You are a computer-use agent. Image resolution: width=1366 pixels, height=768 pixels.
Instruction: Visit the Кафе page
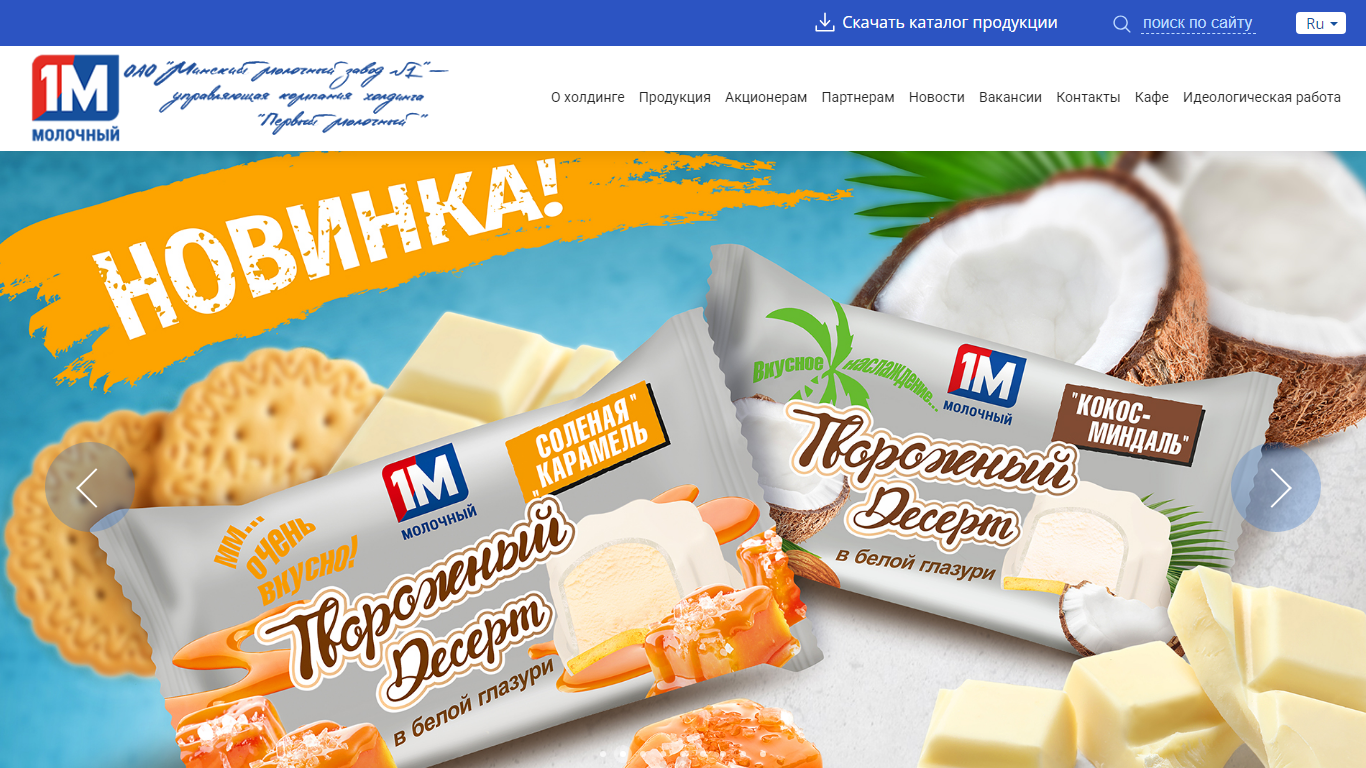tap(1152, 97)
